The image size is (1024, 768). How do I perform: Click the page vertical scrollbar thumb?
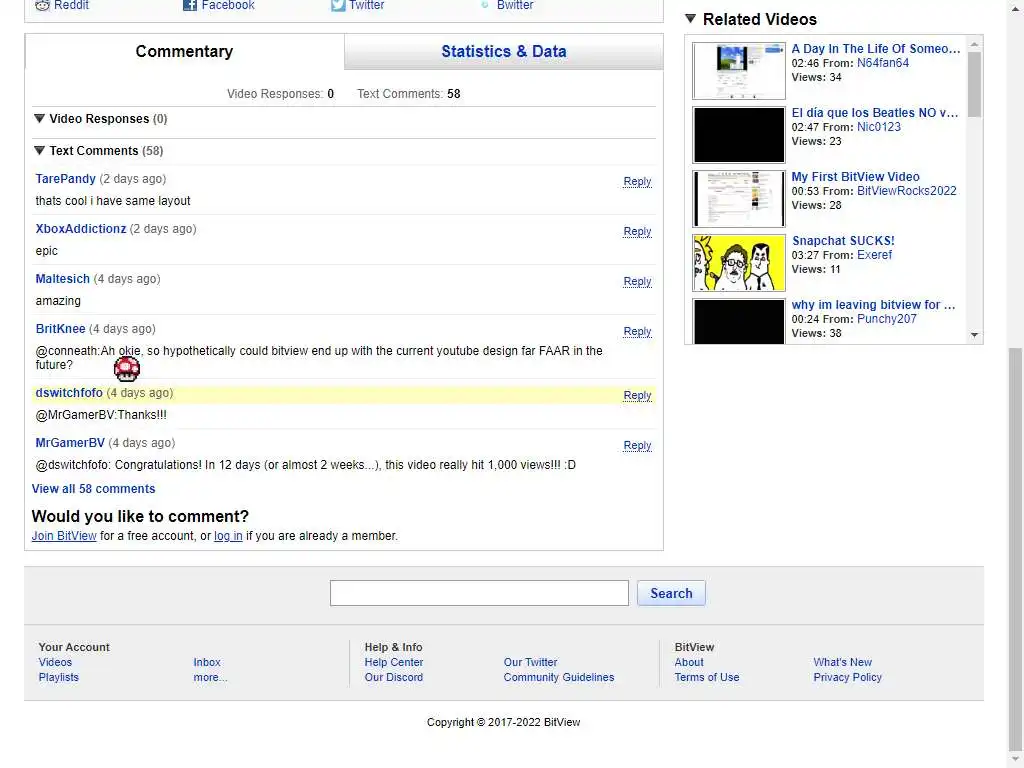pyautogui.click(x=1015, y=549)
